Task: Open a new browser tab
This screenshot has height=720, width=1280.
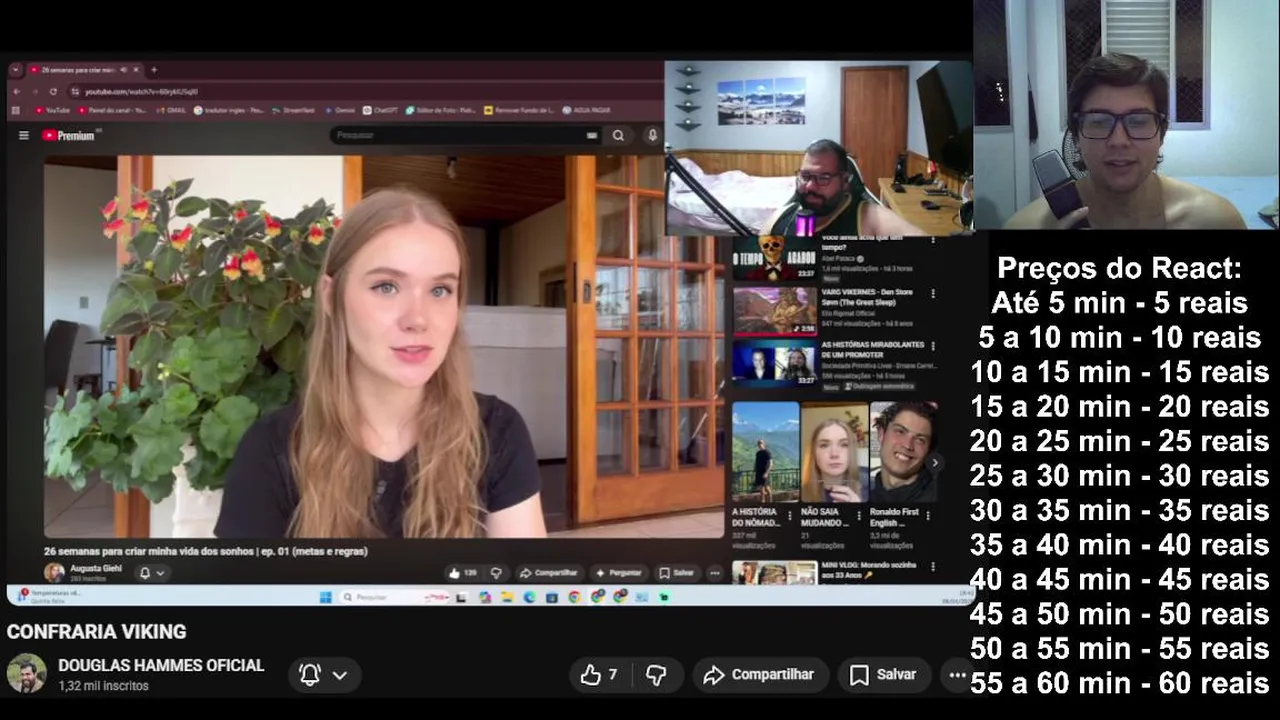Action: [x=154, y=70]
